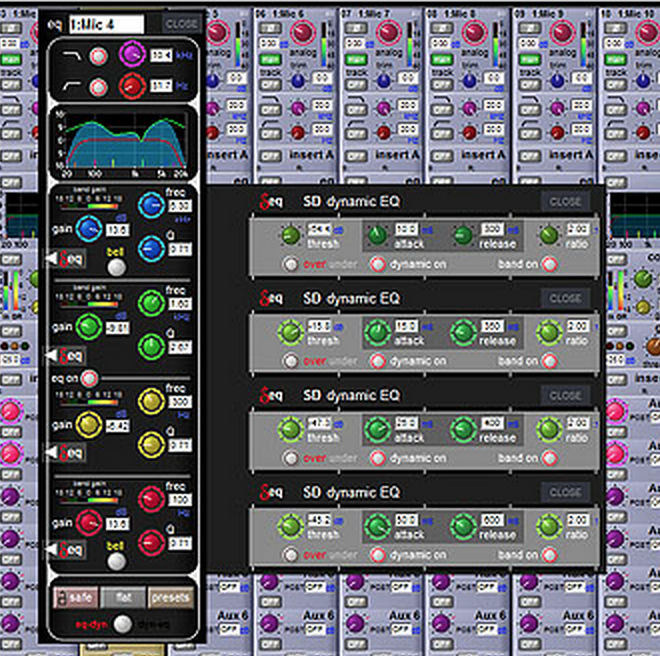Screen dimensions: 660x656
Task: Toggle over/under in bottom dynamic EQ panel
Action: click(x=290, y=555)
